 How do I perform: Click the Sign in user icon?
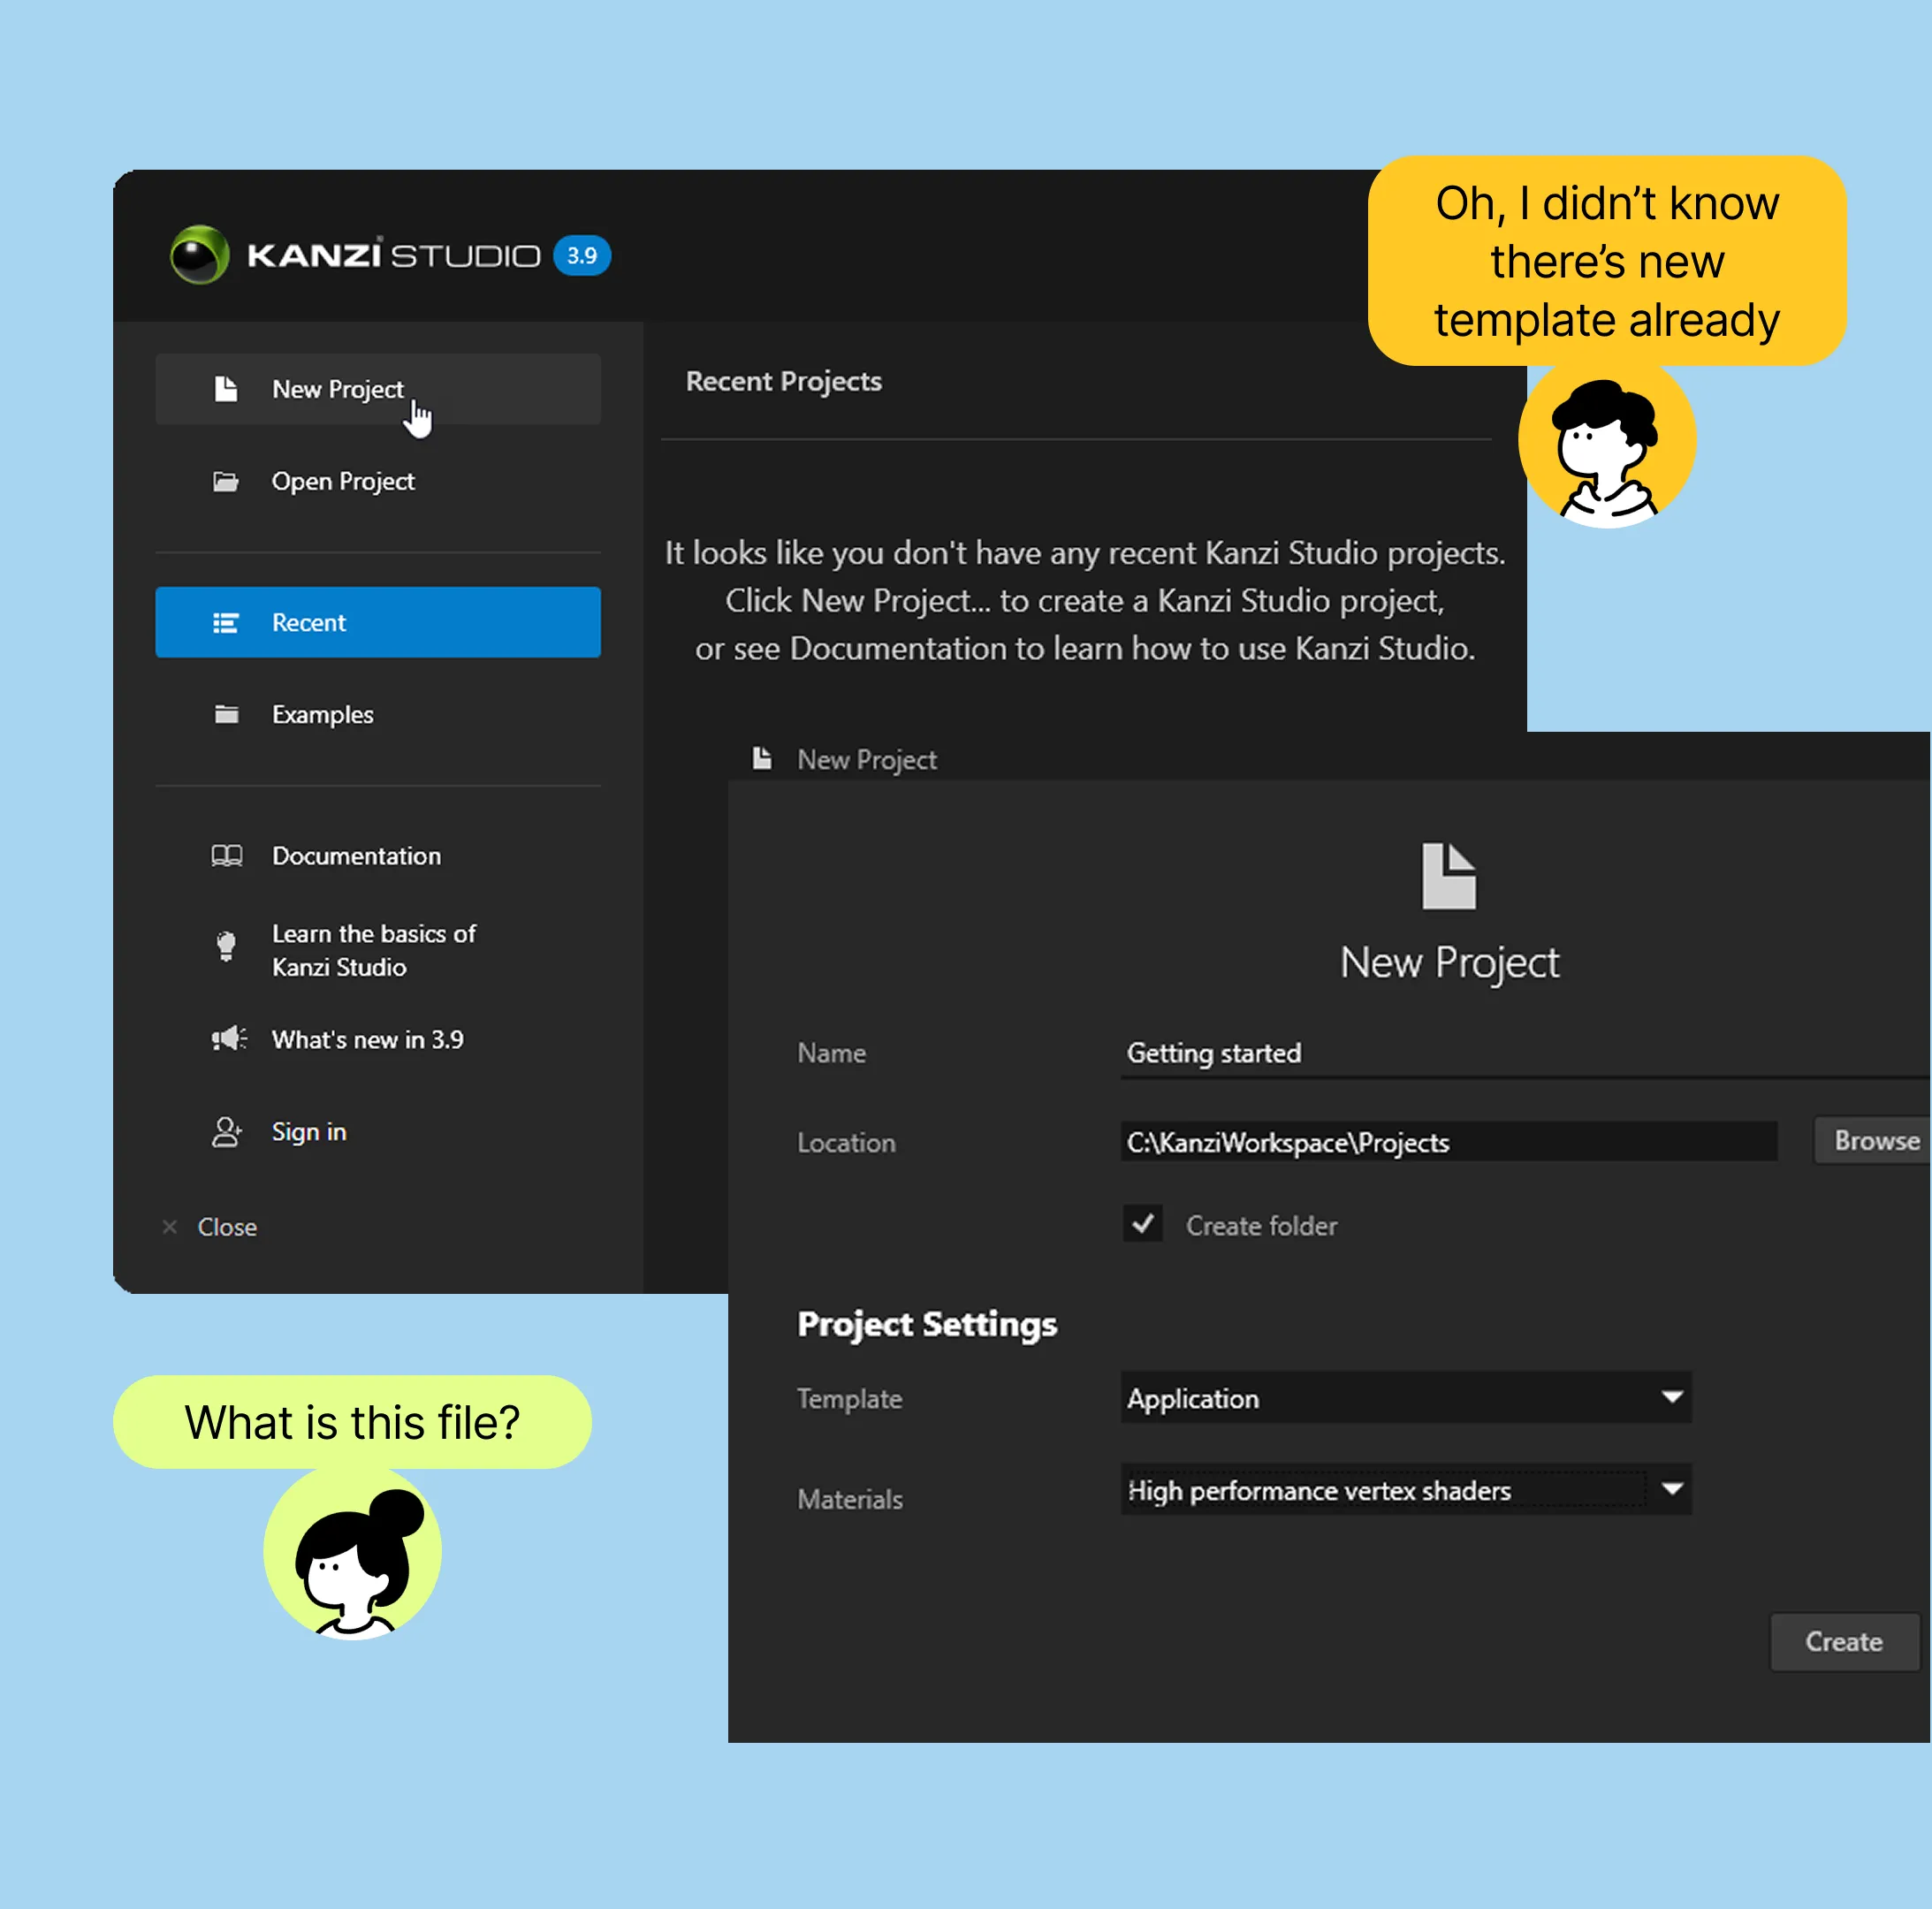[227, 1132]
